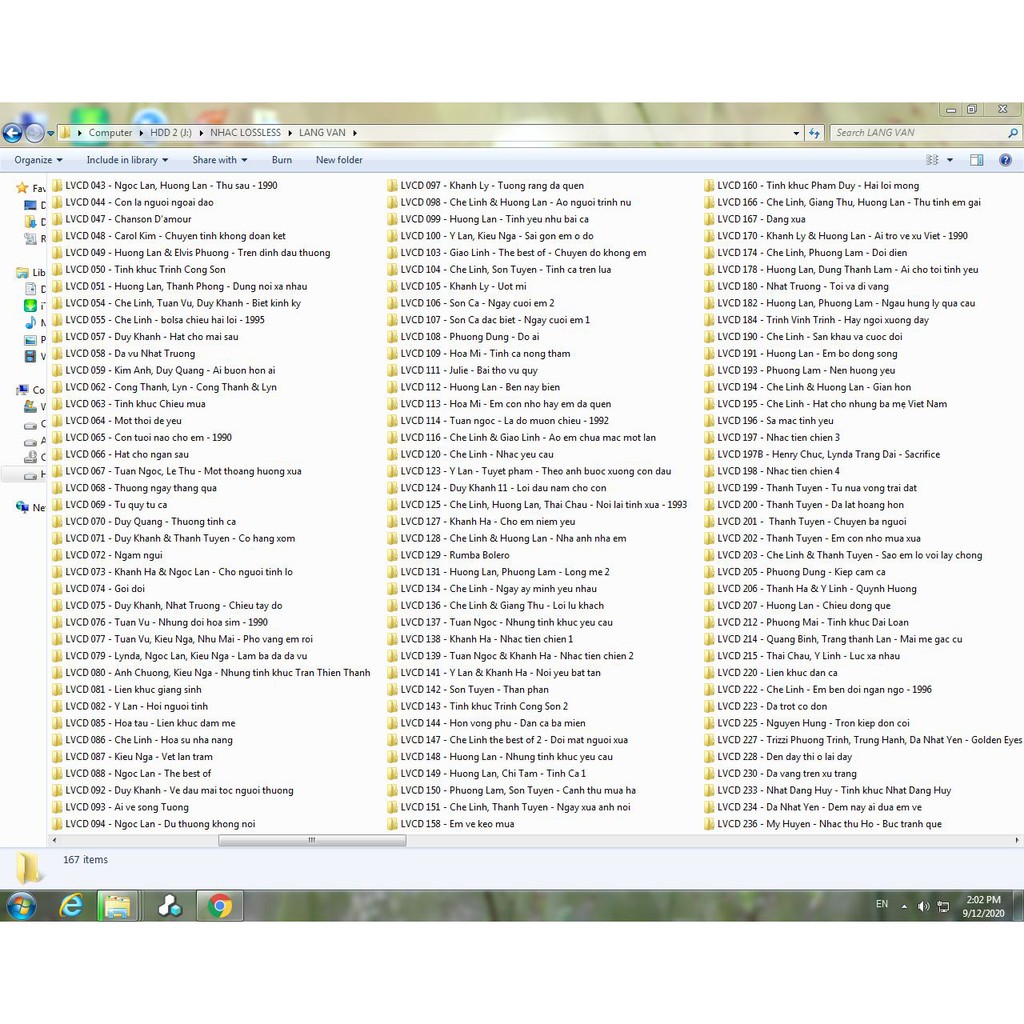Open the view options dropdown arrow

pos(950,160)
